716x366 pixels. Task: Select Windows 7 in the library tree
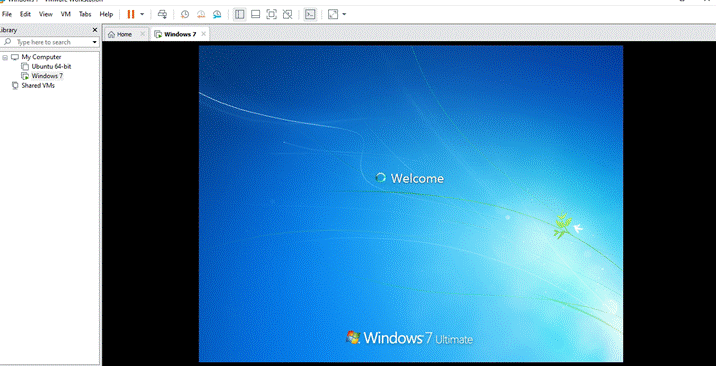coord(47,76)
